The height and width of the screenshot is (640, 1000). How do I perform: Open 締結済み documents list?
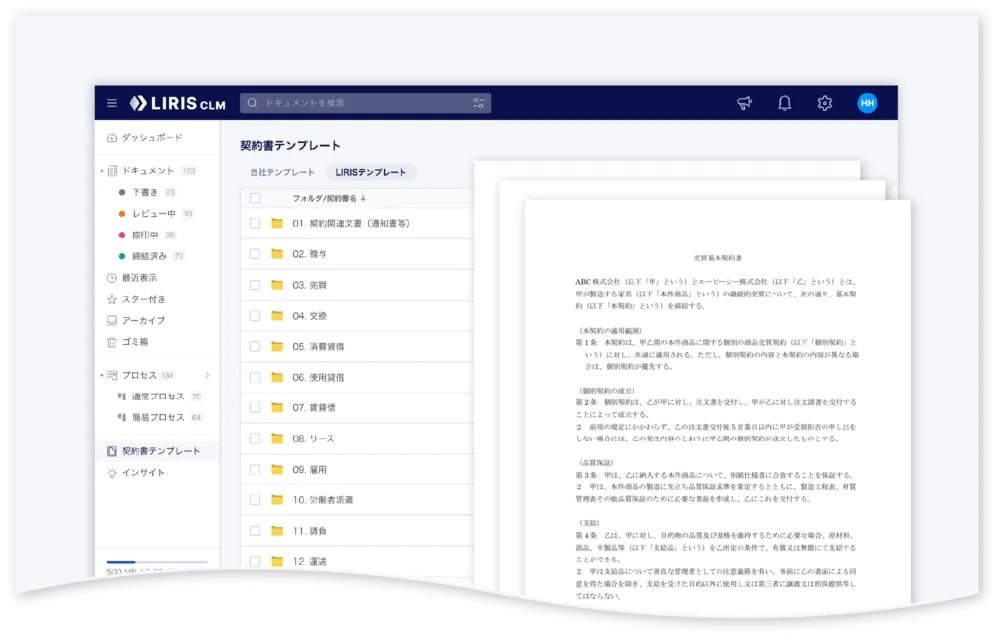(151, 256)
